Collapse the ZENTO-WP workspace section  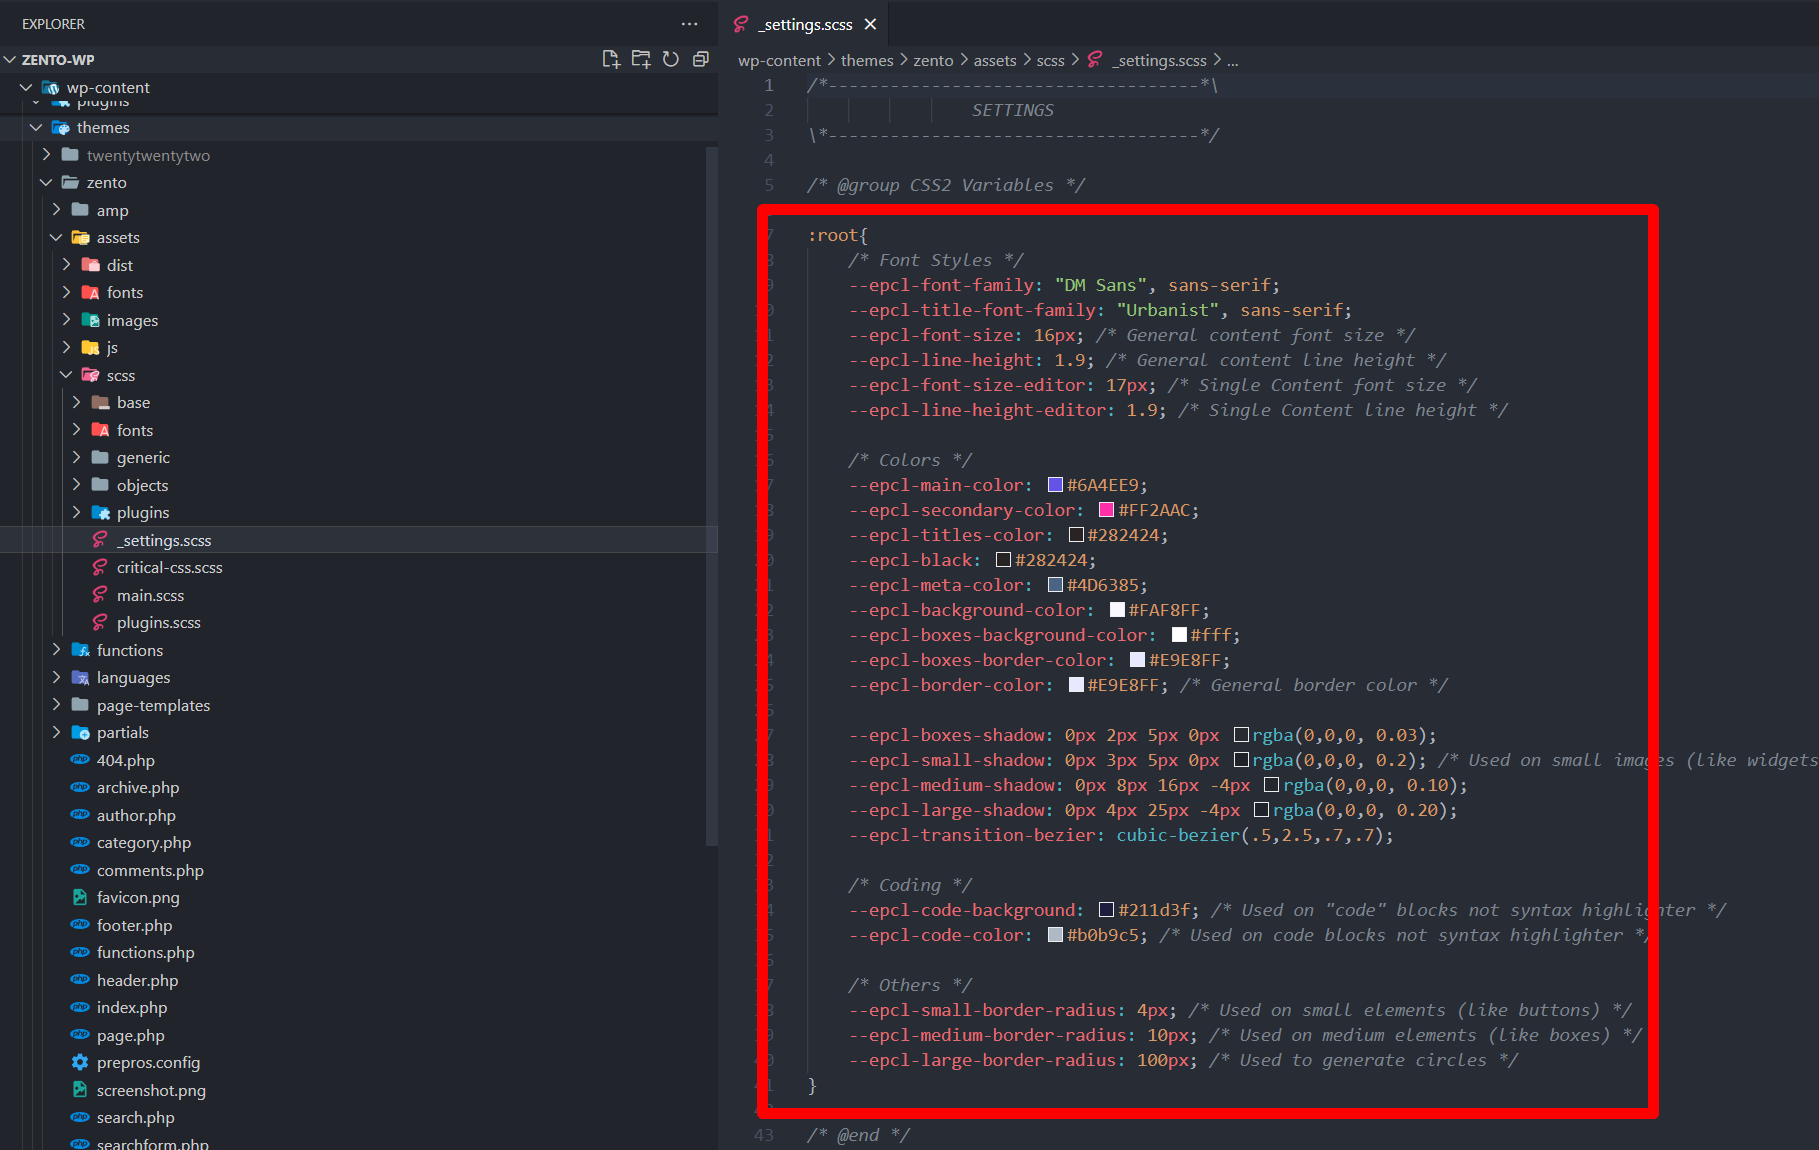(x=10, y=60)
